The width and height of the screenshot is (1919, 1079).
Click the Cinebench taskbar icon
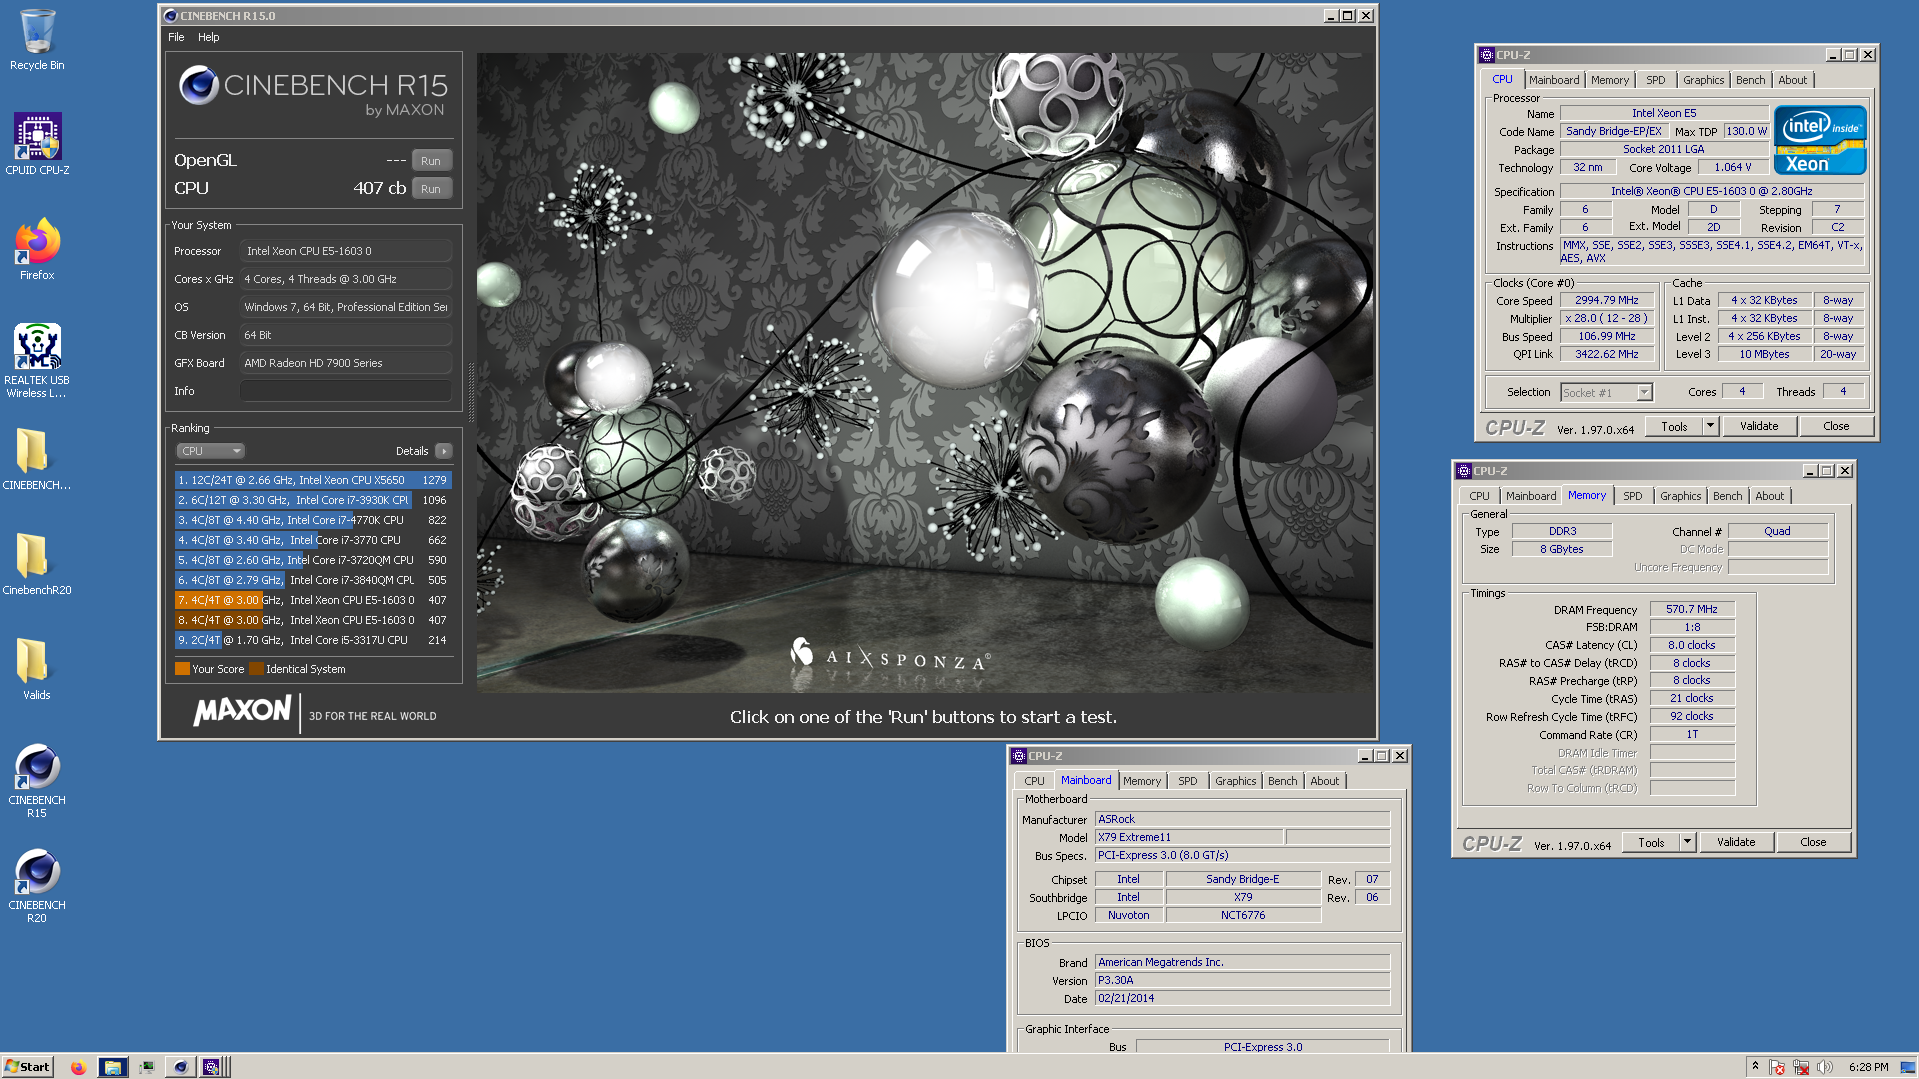coord(180,1067)
